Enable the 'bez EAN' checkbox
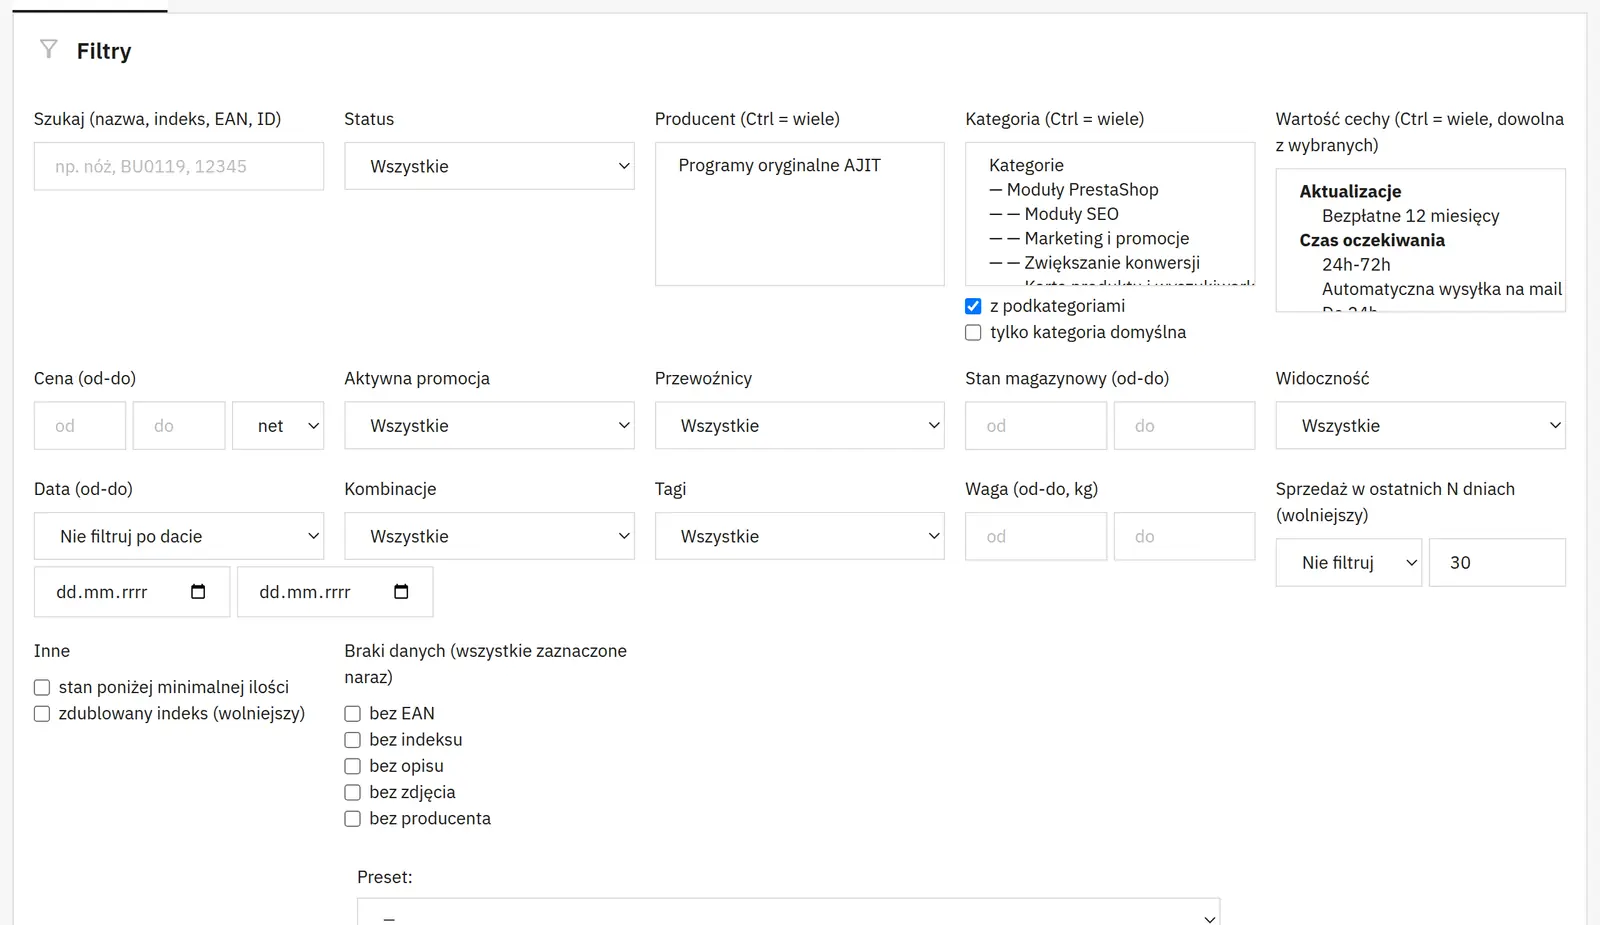Viewport: 1600px width, 925px height. [352, 713]
